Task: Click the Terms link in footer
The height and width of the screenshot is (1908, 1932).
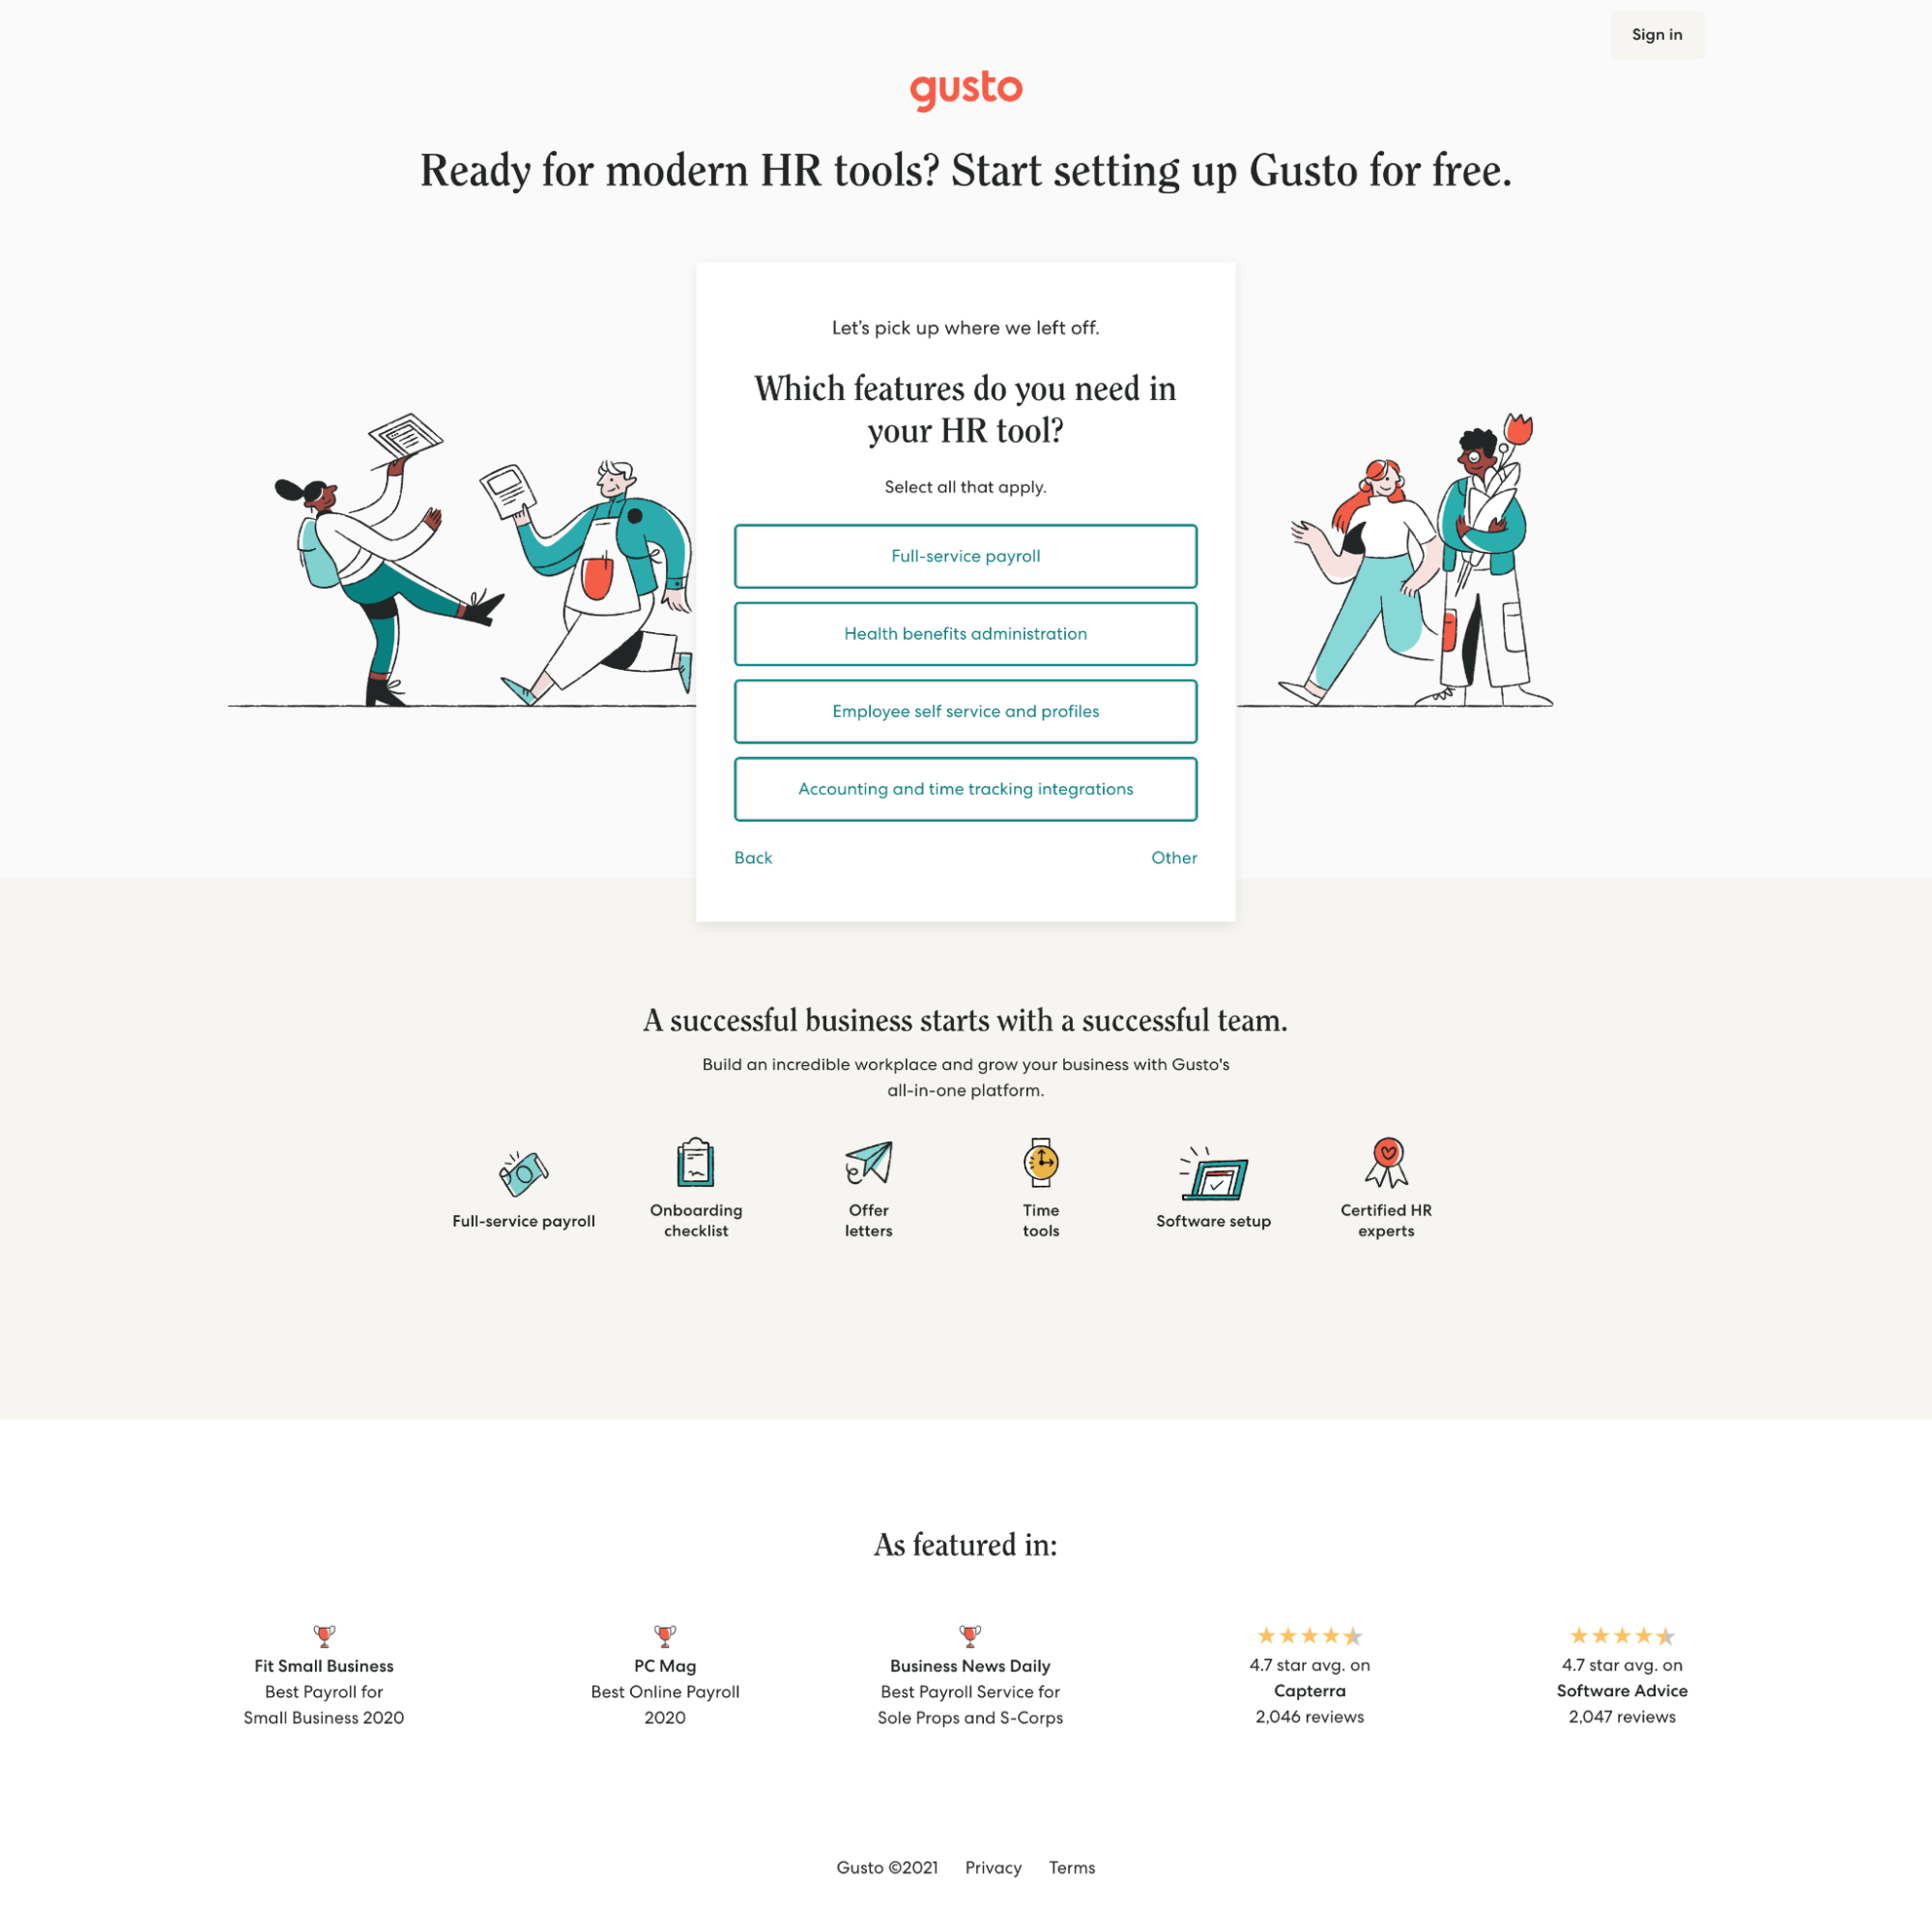Action: tap(1071, 1867)
